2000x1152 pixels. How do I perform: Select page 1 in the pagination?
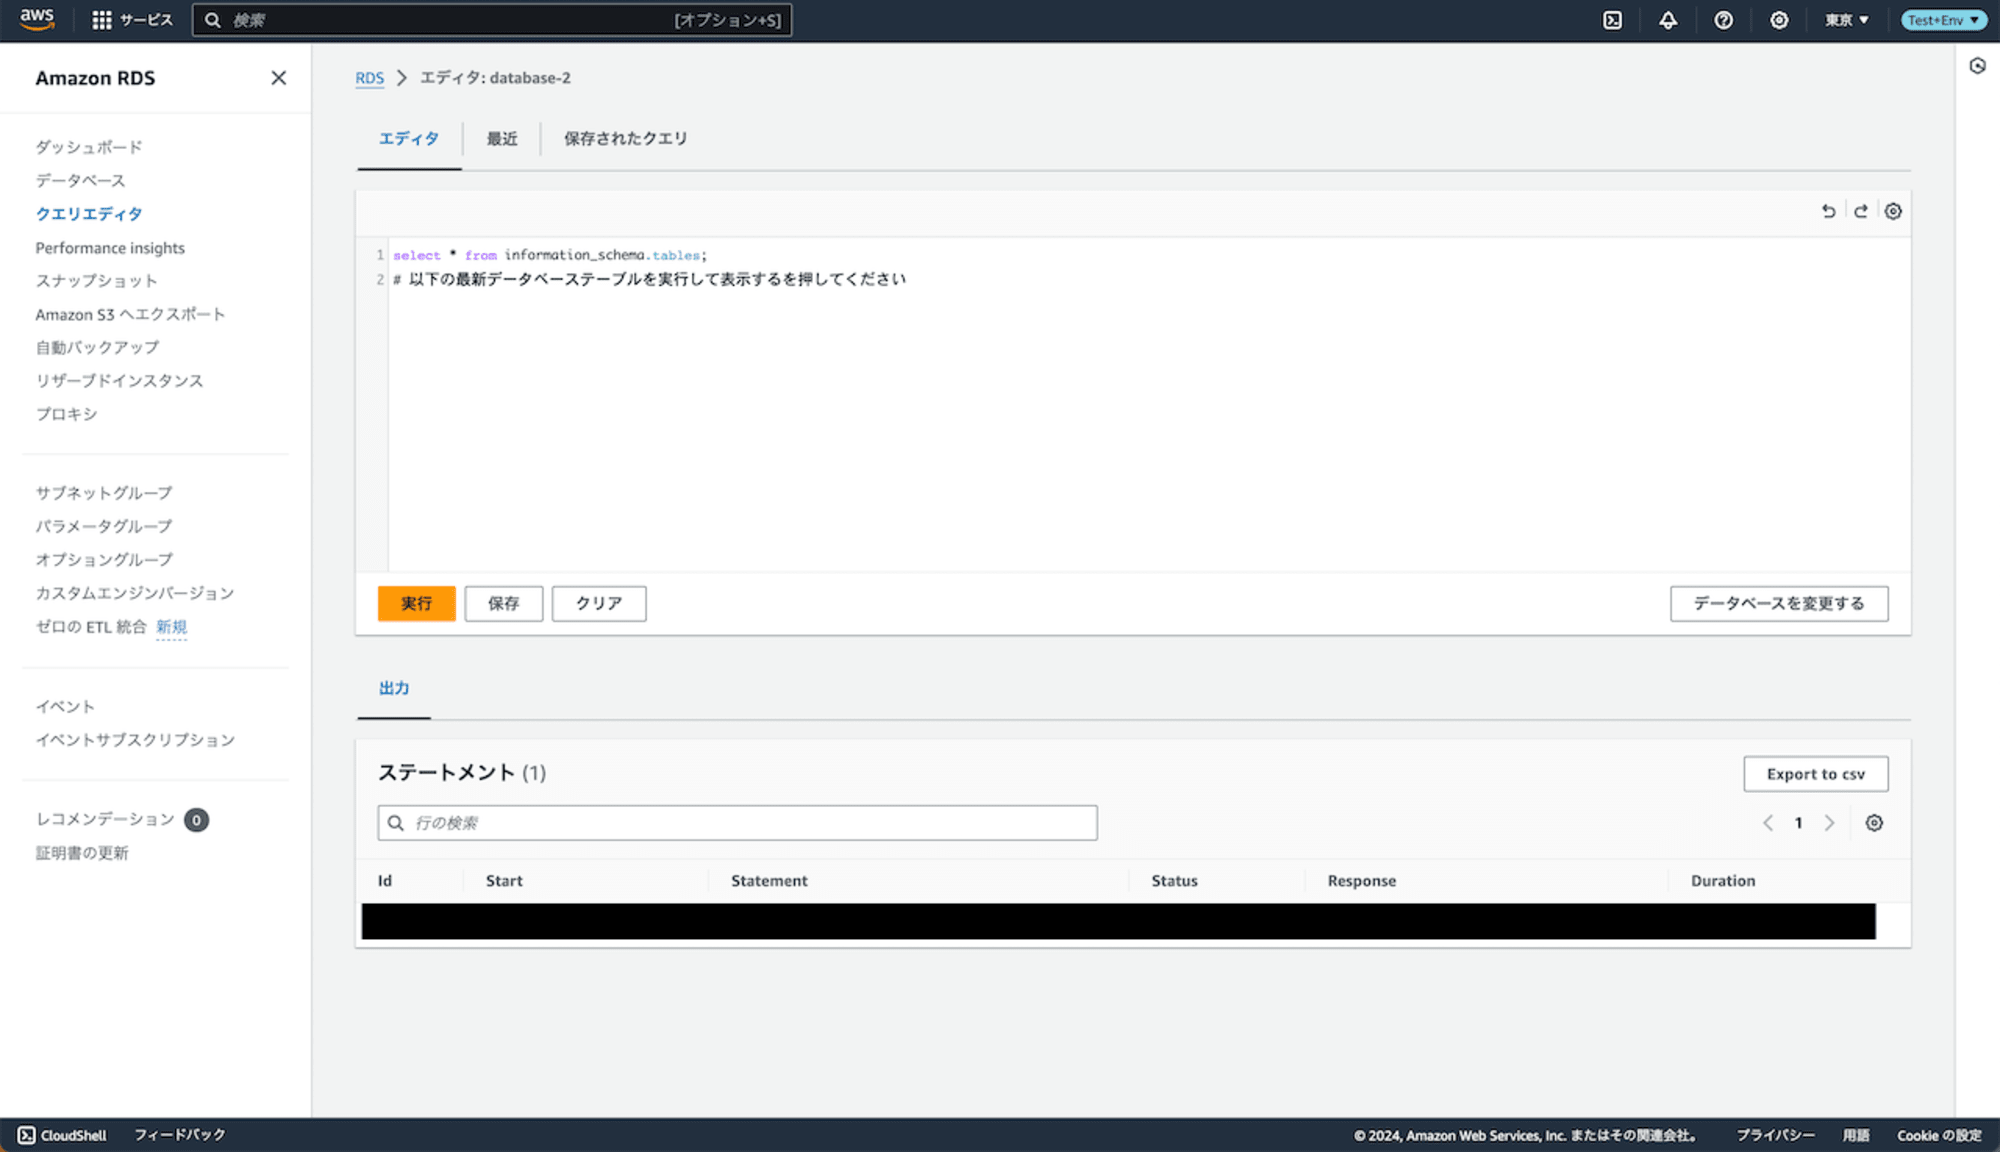(1798, 823)
